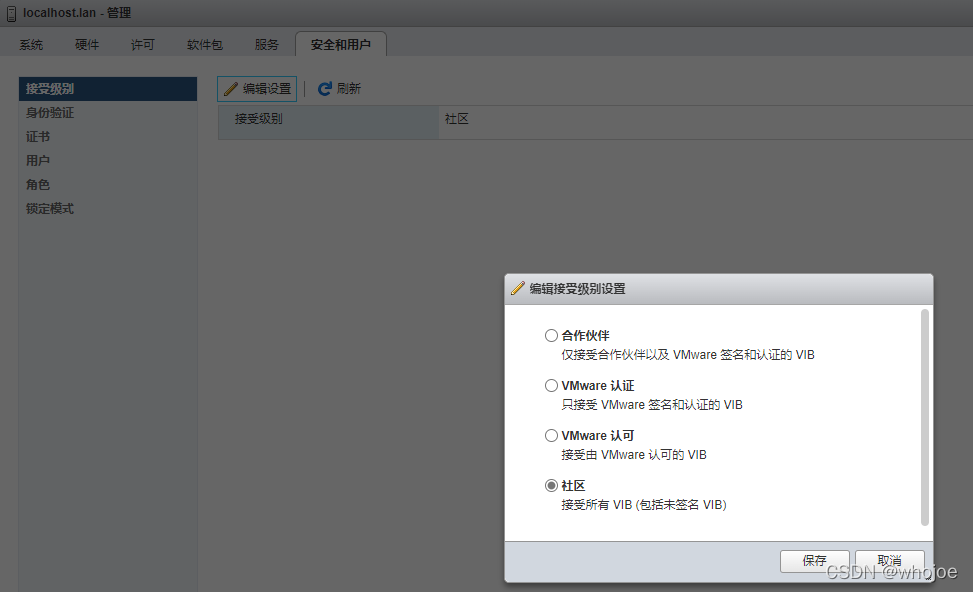The height and width of the screenshot is (592, 973).
Task: Select the VMware 认证 radio button
Action: [551, 385]
